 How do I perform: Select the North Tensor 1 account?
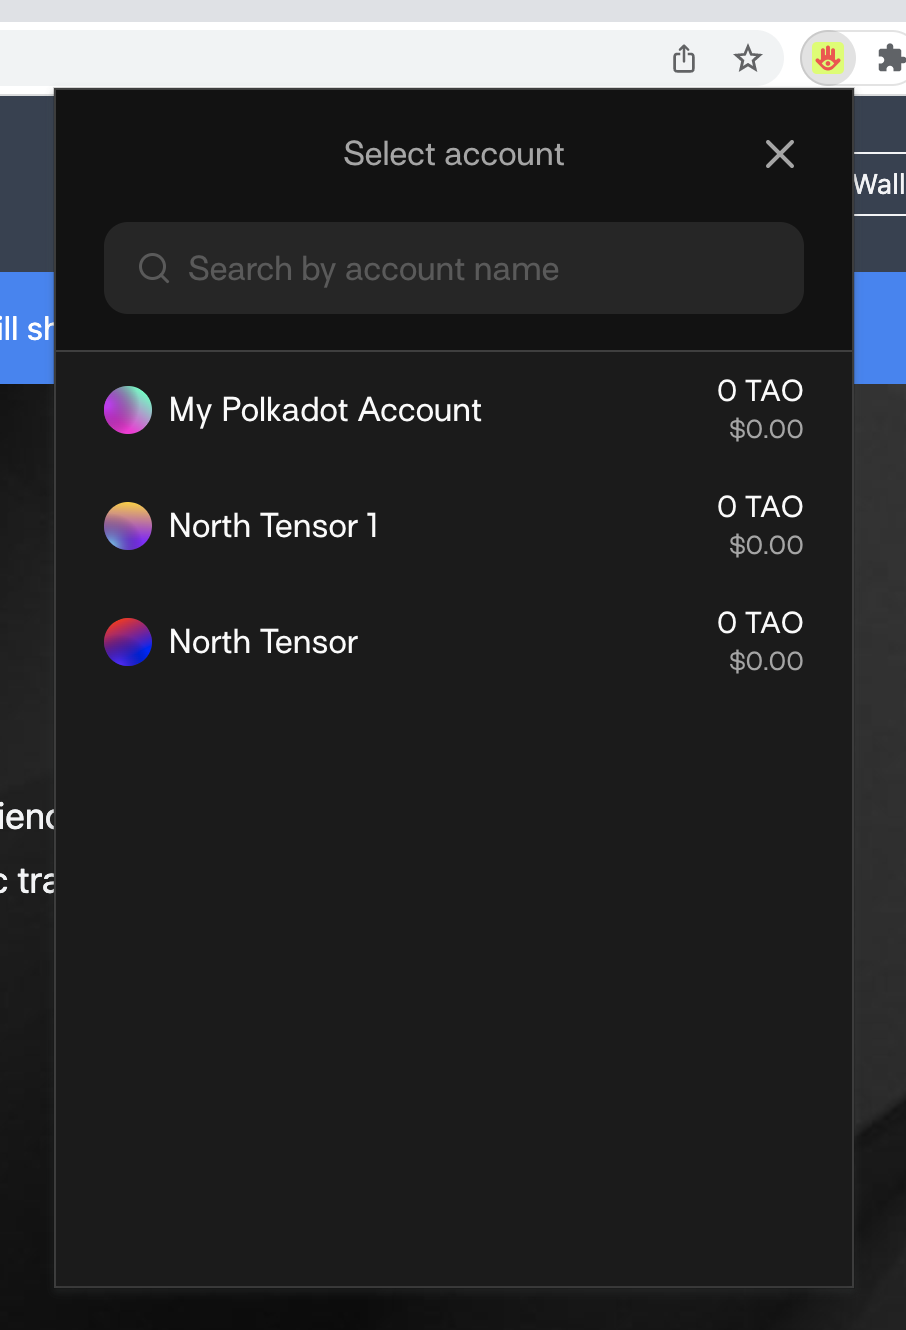[454, 526]
